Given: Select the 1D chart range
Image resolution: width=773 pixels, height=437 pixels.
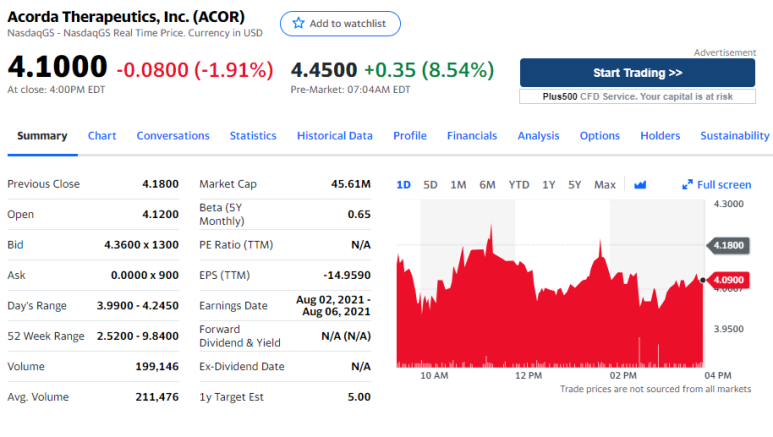Looking at the screenshot, I should pyautogui.click(x=403, y=185).
